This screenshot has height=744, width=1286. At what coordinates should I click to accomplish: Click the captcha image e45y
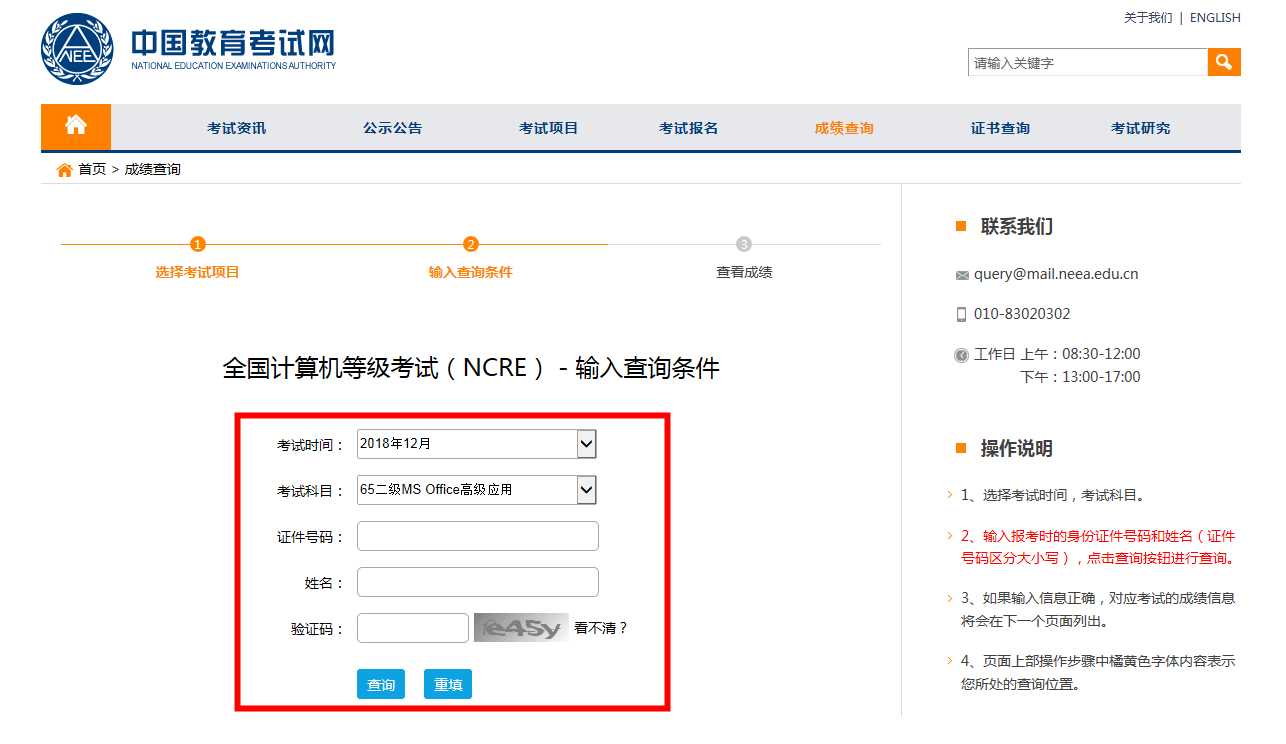(521, 628)
